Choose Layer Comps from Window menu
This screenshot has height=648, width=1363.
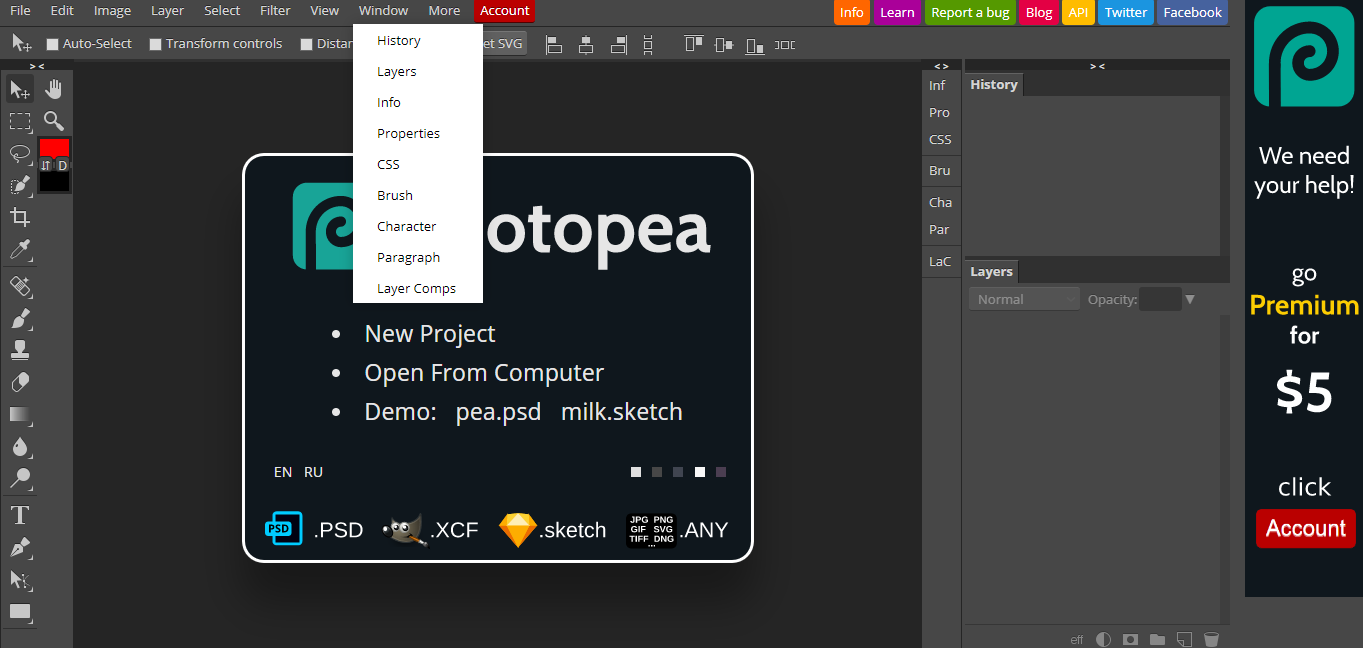[416, 288]
